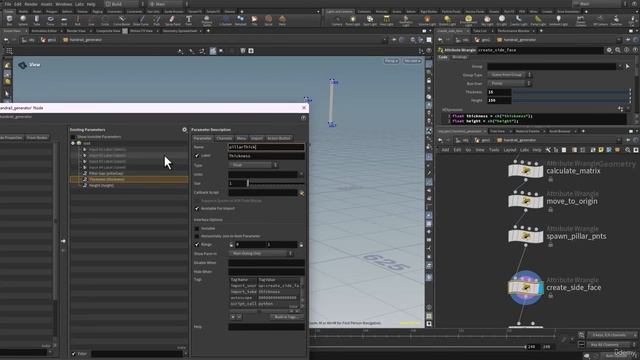Open the Windows menu
Viewport: 640px width, 360px height.
(64, 4)
